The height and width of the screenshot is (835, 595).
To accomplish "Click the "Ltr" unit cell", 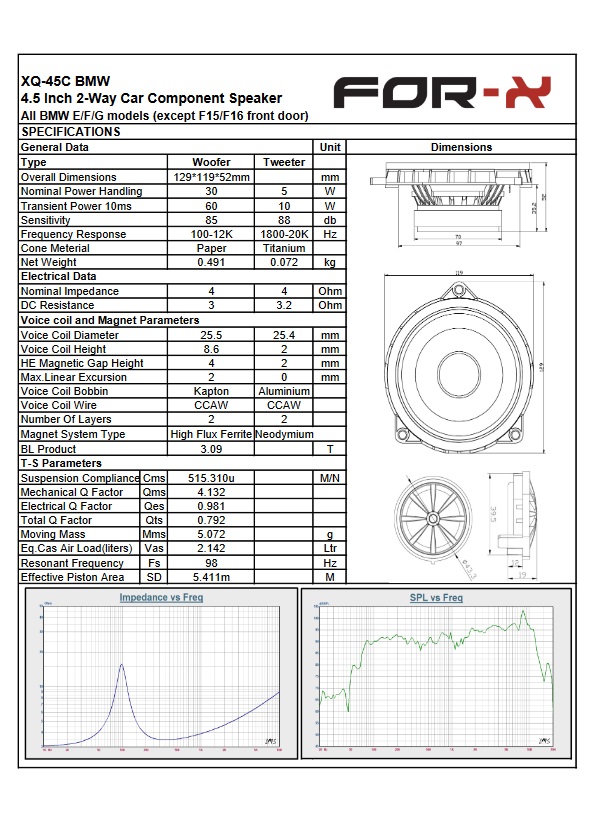I will tap(330, 548).
